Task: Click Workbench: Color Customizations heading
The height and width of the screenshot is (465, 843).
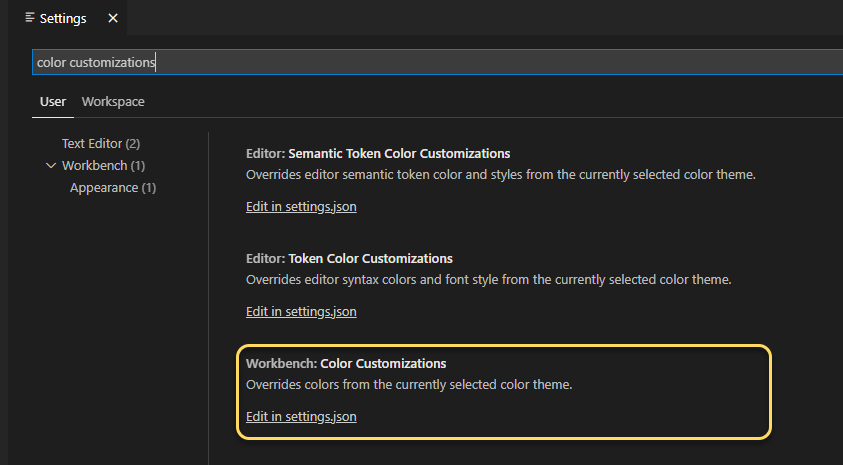Action: coord(346,363)
